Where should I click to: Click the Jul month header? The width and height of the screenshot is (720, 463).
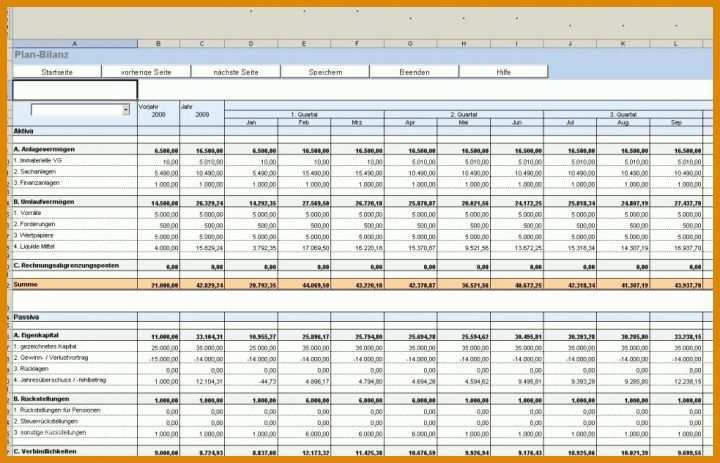[570, 123]
